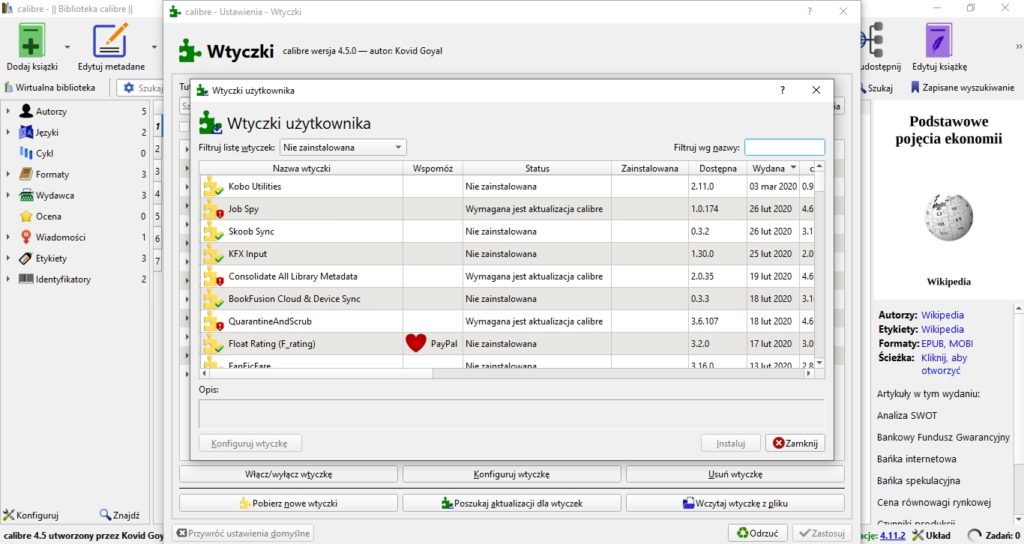Click the Znajdź magnifier in tag browser
The height and width of the screenshot is (544, 1024).
tap(105, 515)
